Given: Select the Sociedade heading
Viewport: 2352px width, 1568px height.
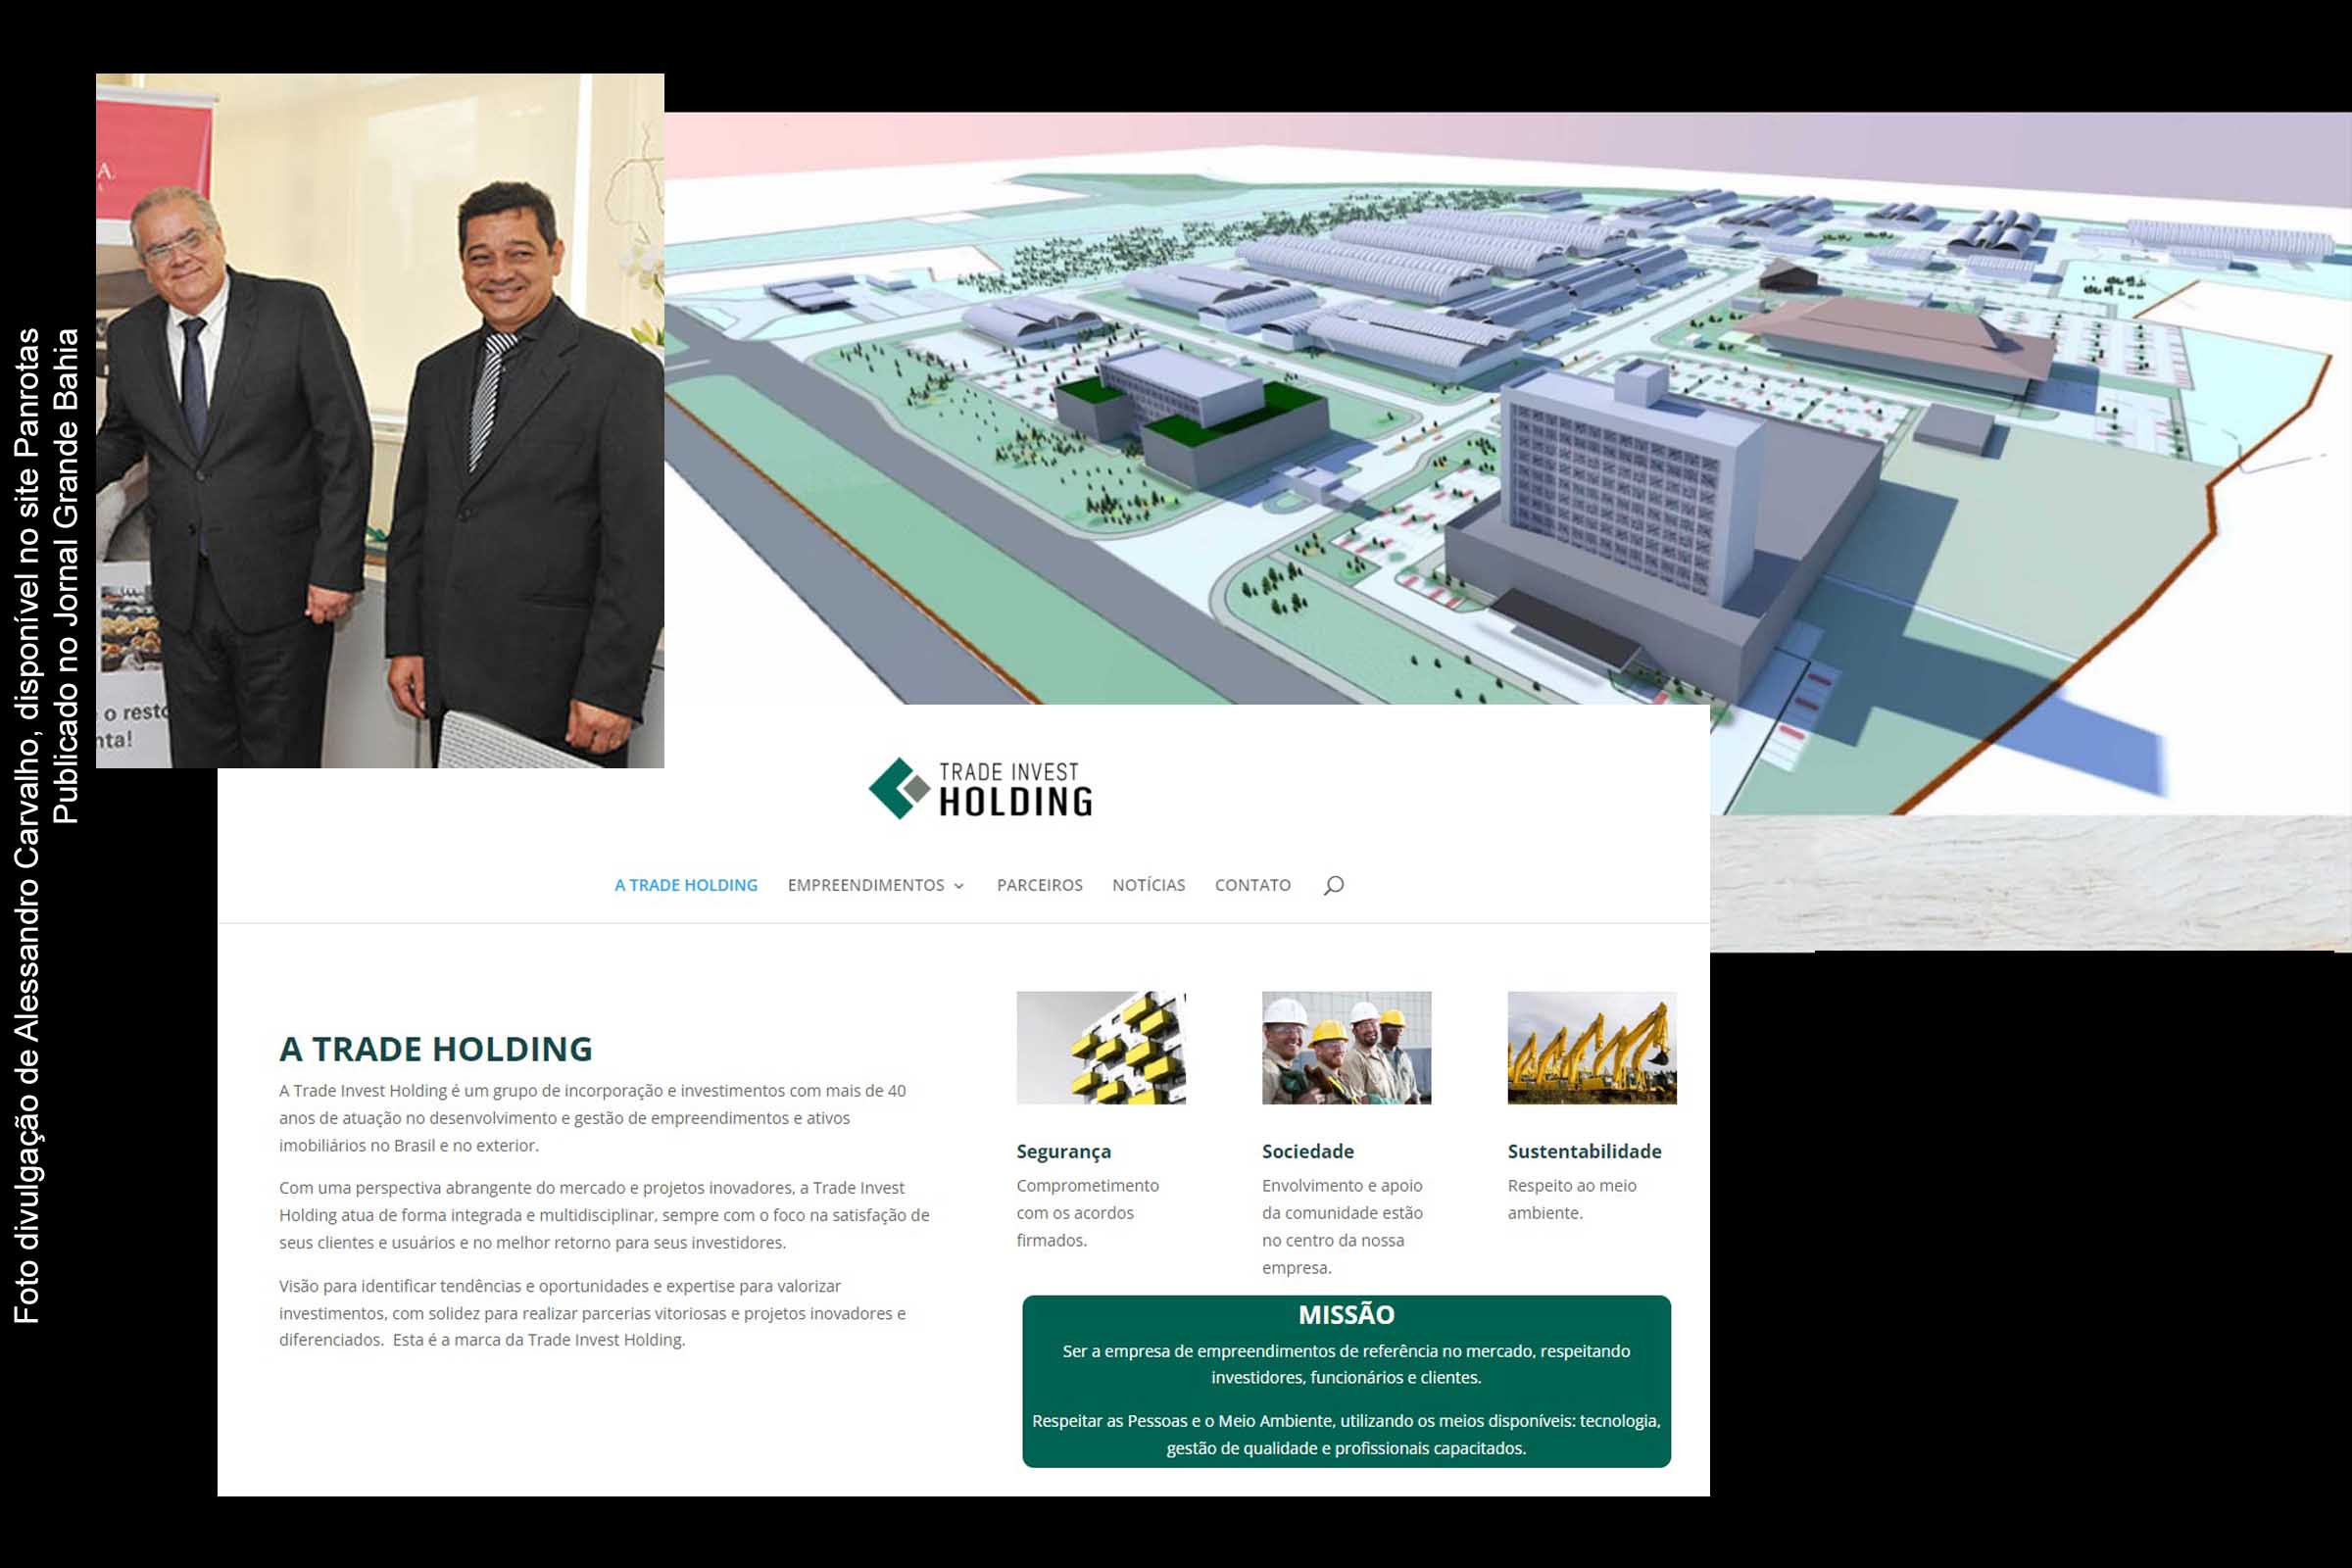Looking at the screenshot, I should coord(1307,1151).
